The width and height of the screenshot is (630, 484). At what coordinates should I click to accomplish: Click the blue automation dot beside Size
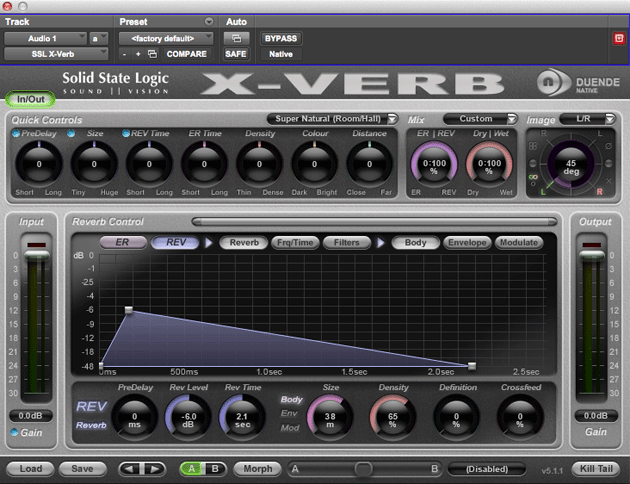(x=71, y=133)
